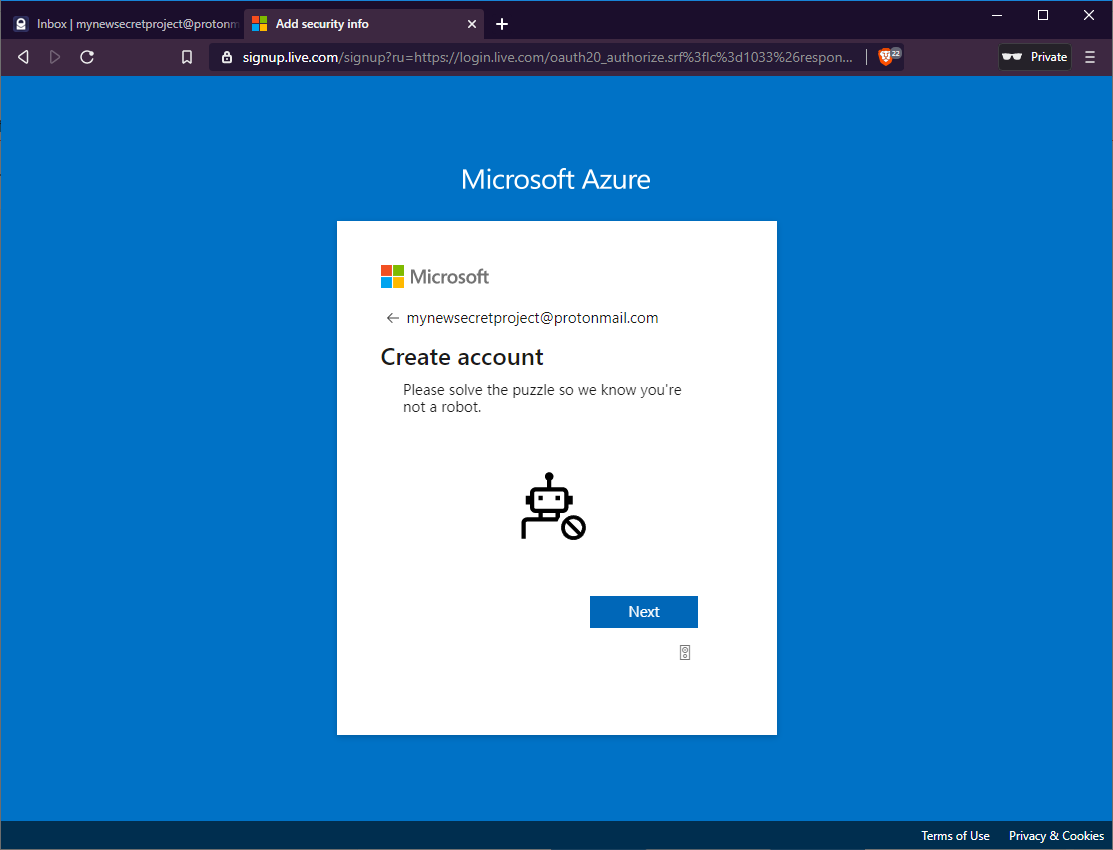Click the ProtonMail favicon on Inbox tab
Image resolution: width=1113 pixels, height=850 pixels.
click(x=21, y=24)
